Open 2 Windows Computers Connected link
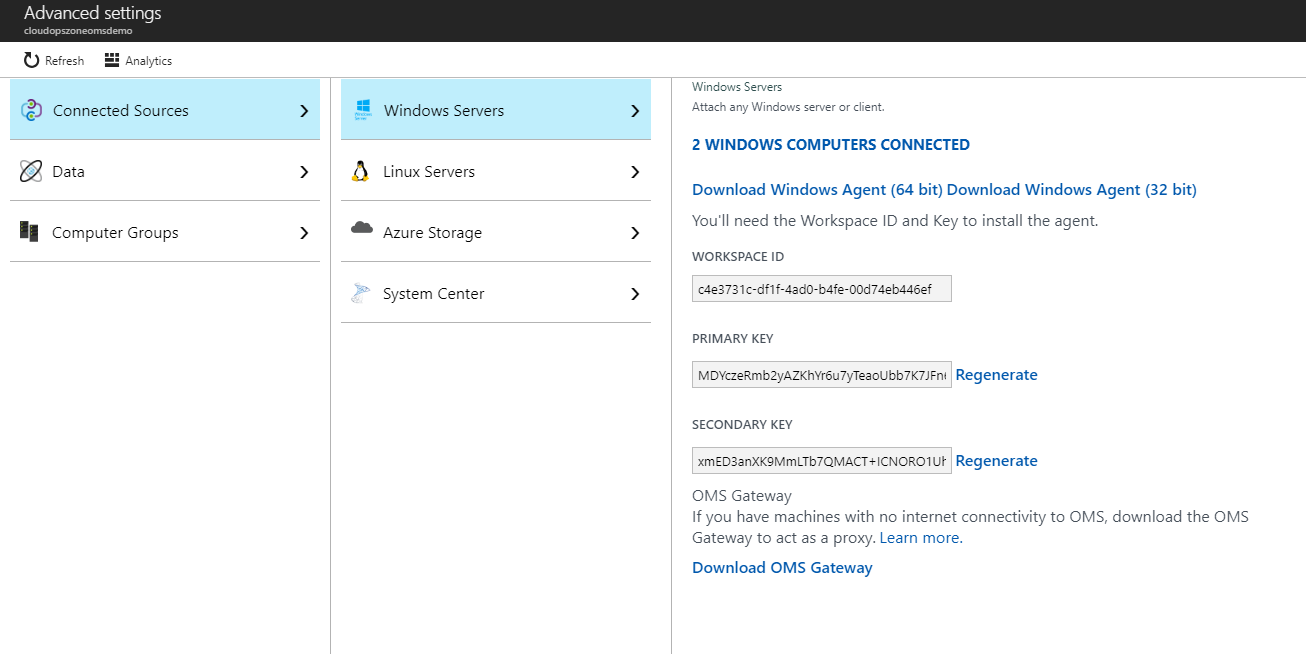The height and width of the screenshot is (654, 1306). coord(831,145)
